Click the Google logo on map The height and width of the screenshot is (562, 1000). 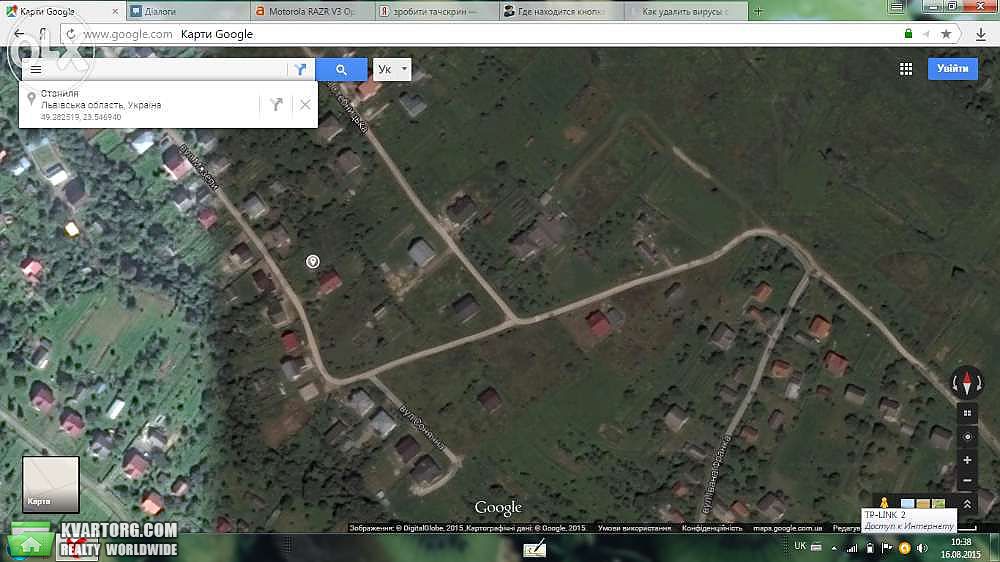(x=498, y=508)
